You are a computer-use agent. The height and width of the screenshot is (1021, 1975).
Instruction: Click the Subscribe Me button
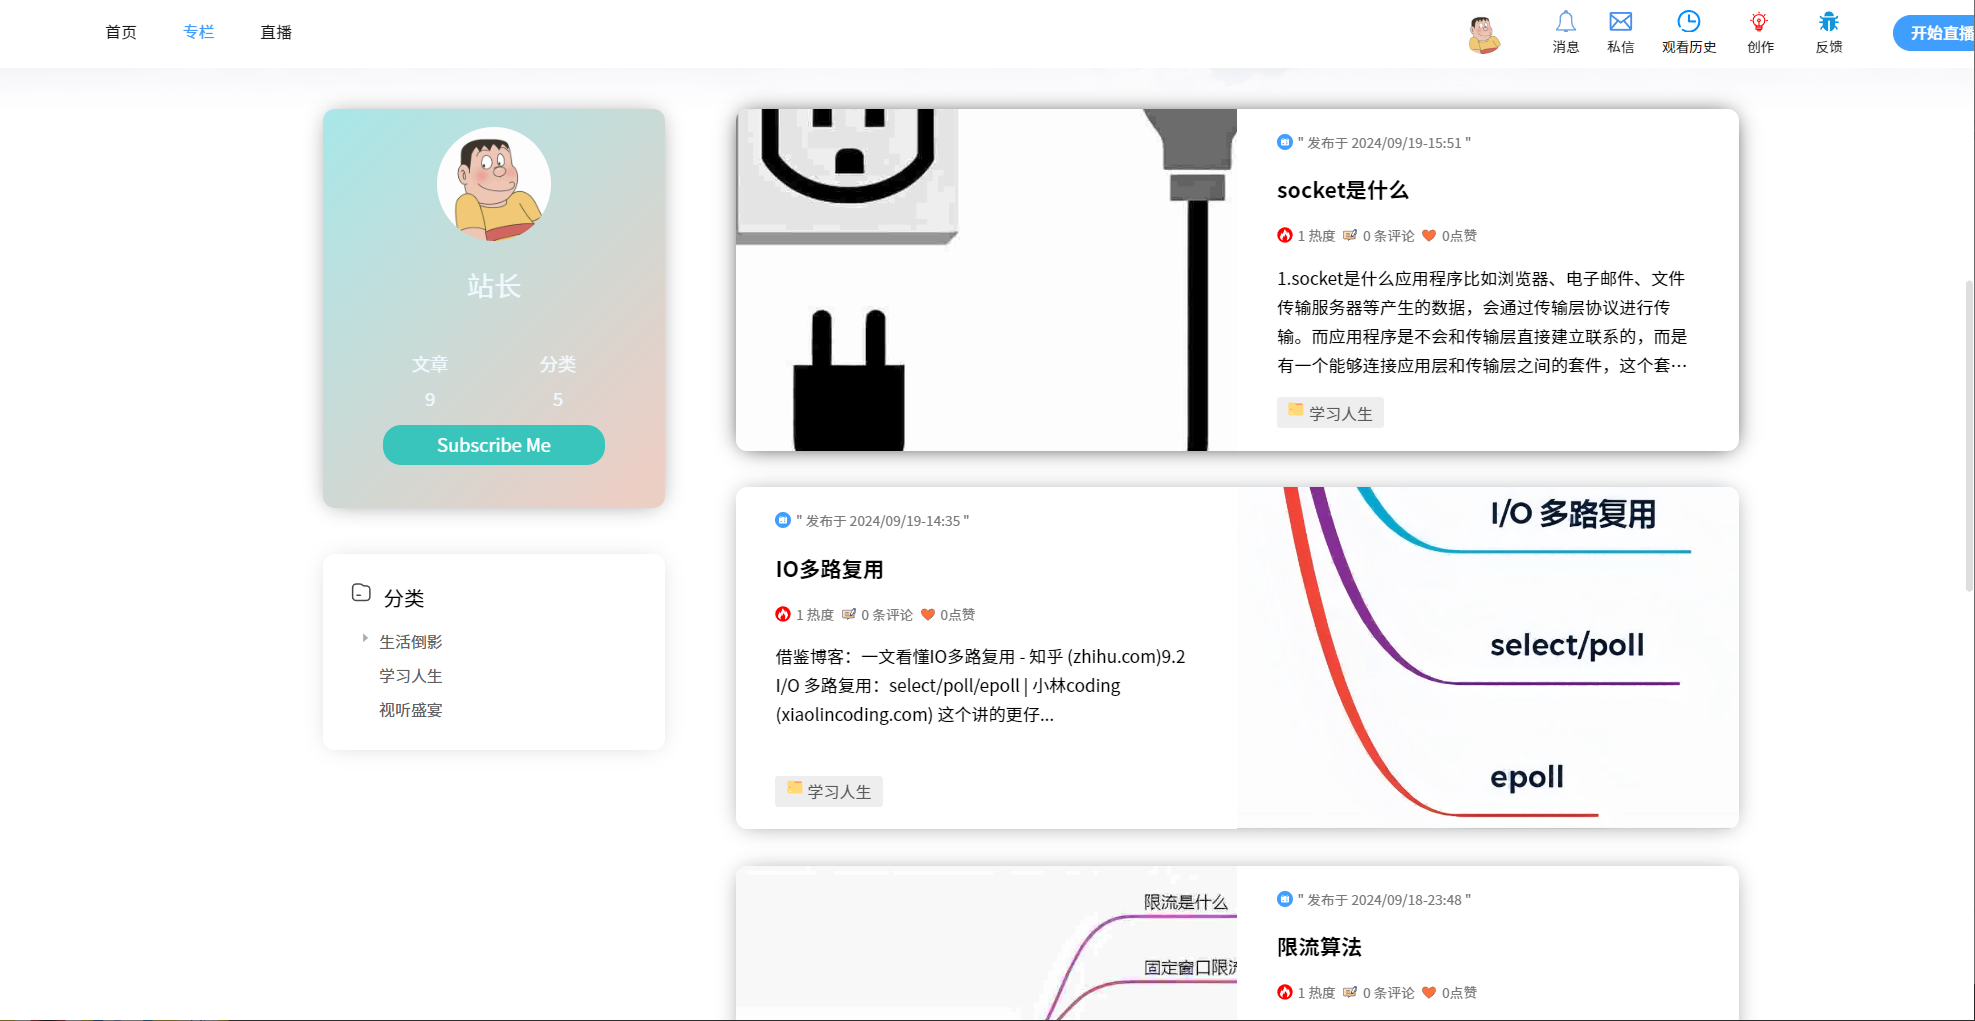(x=494, y=445)
